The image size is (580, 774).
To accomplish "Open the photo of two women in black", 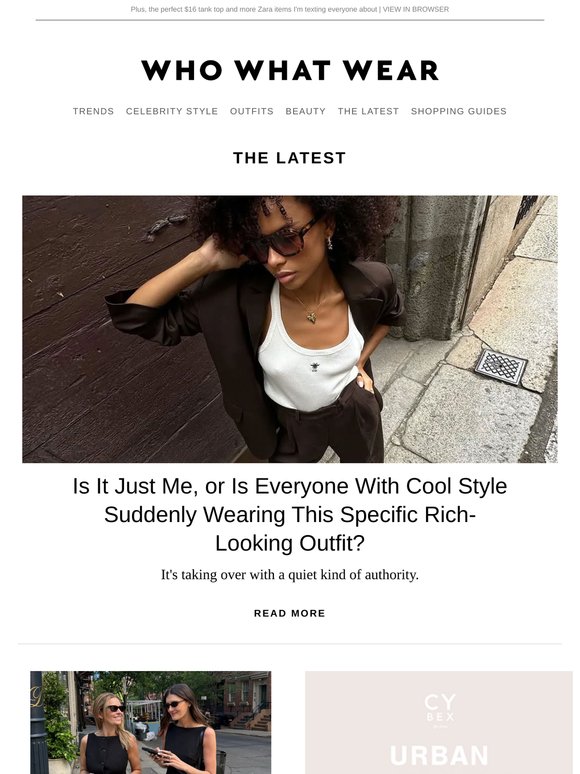I will point(151,722).
